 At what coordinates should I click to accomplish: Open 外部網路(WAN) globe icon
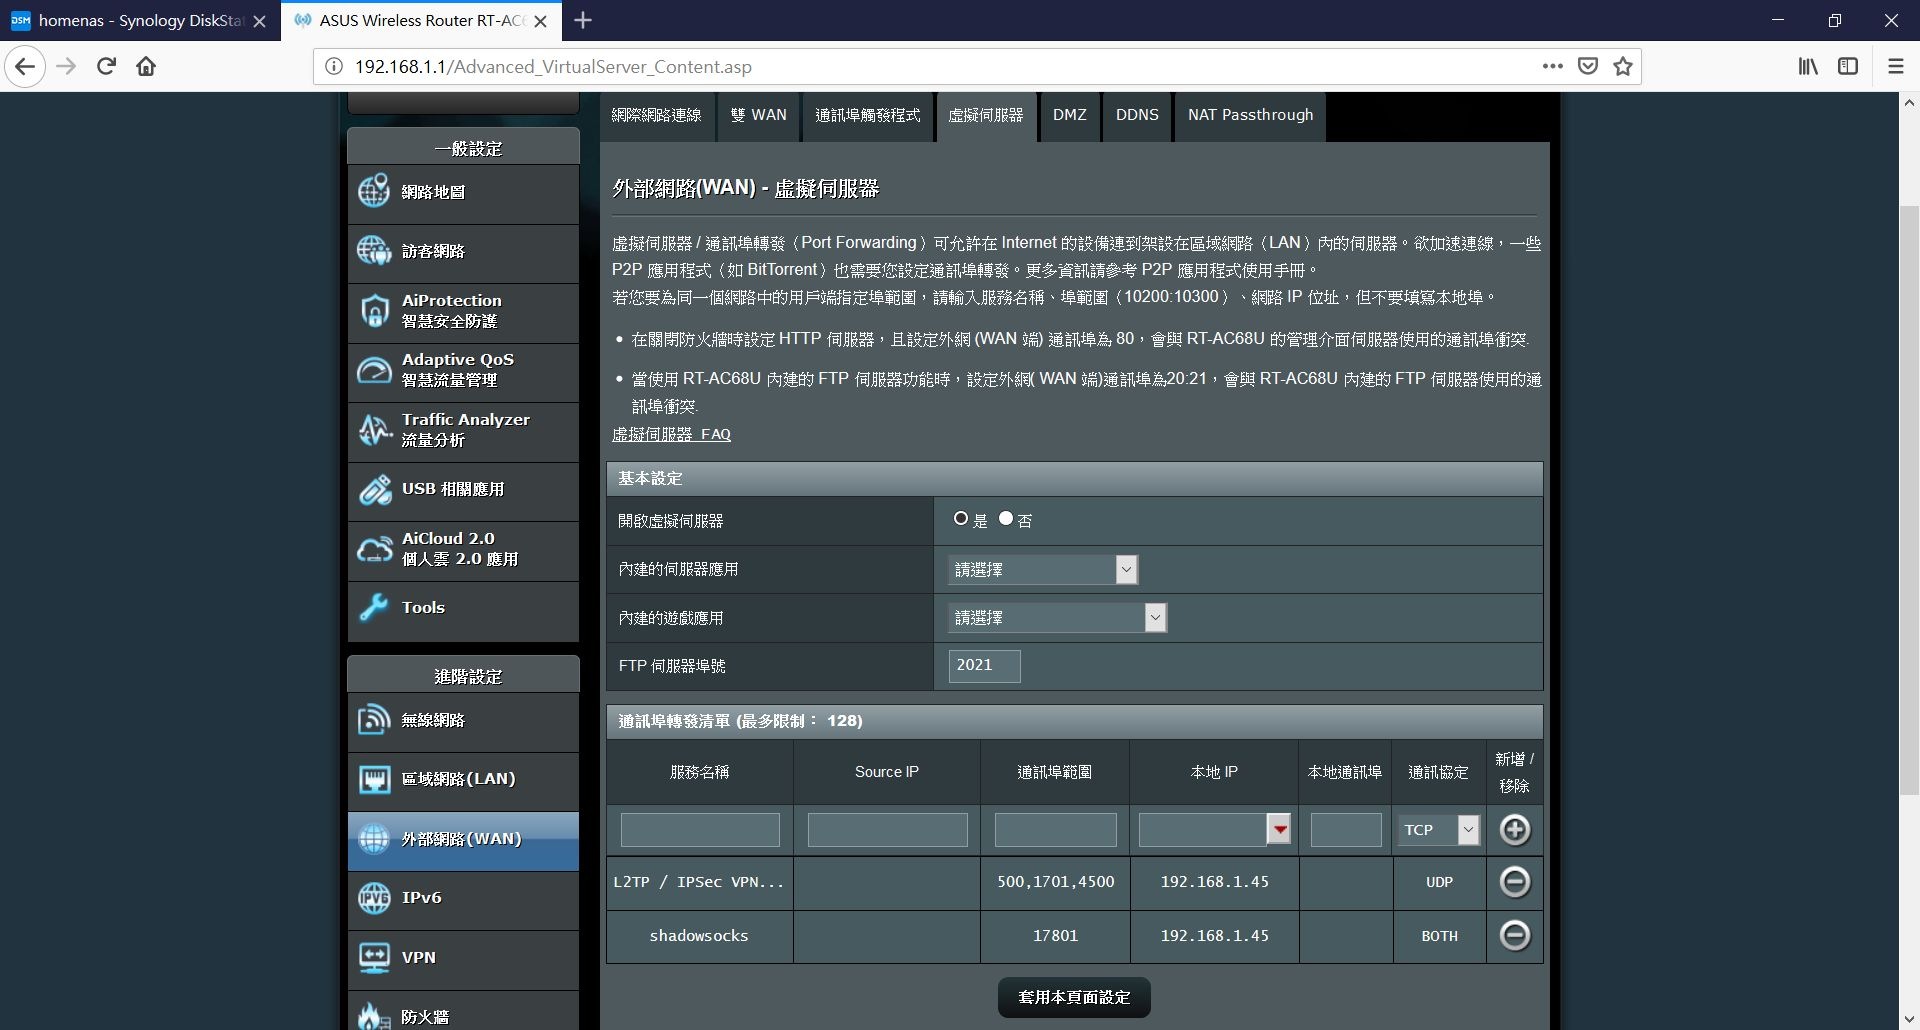tap(374, 839)
